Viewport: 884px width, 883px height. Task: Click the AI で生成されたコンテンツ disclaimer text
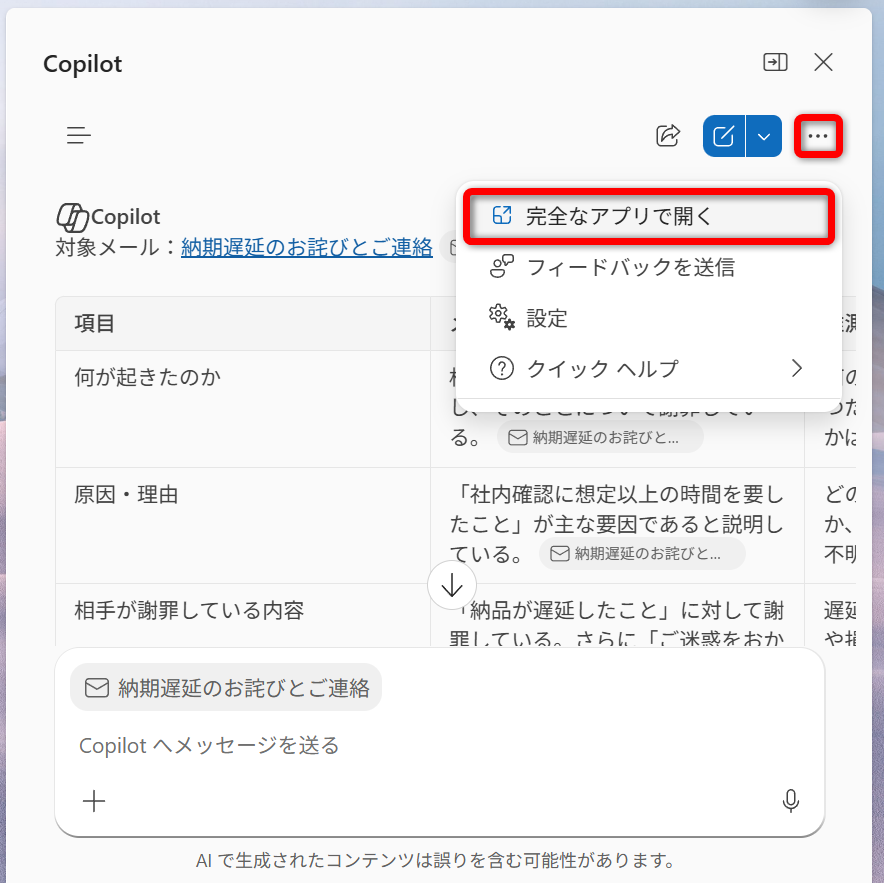coord(436,860)
